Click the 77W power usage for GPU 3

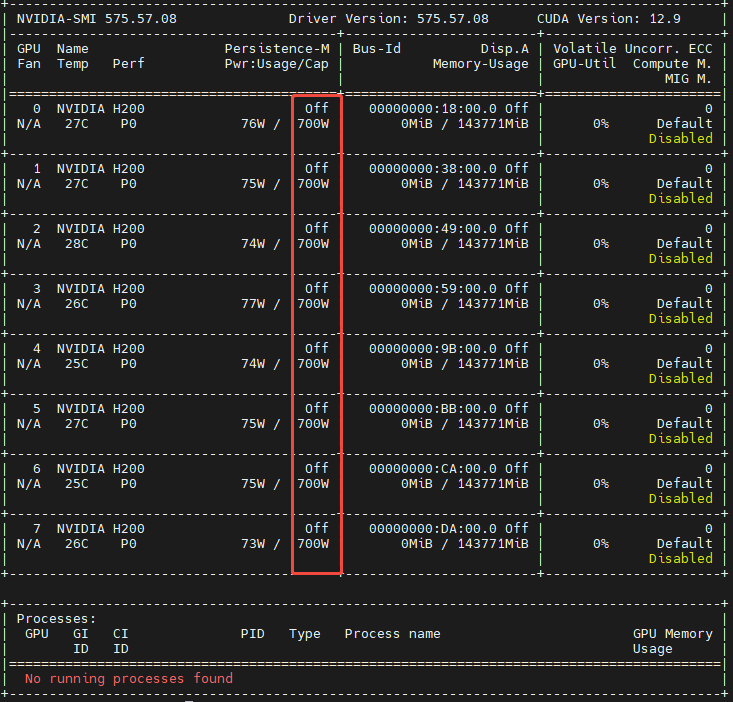coord(253,304)
